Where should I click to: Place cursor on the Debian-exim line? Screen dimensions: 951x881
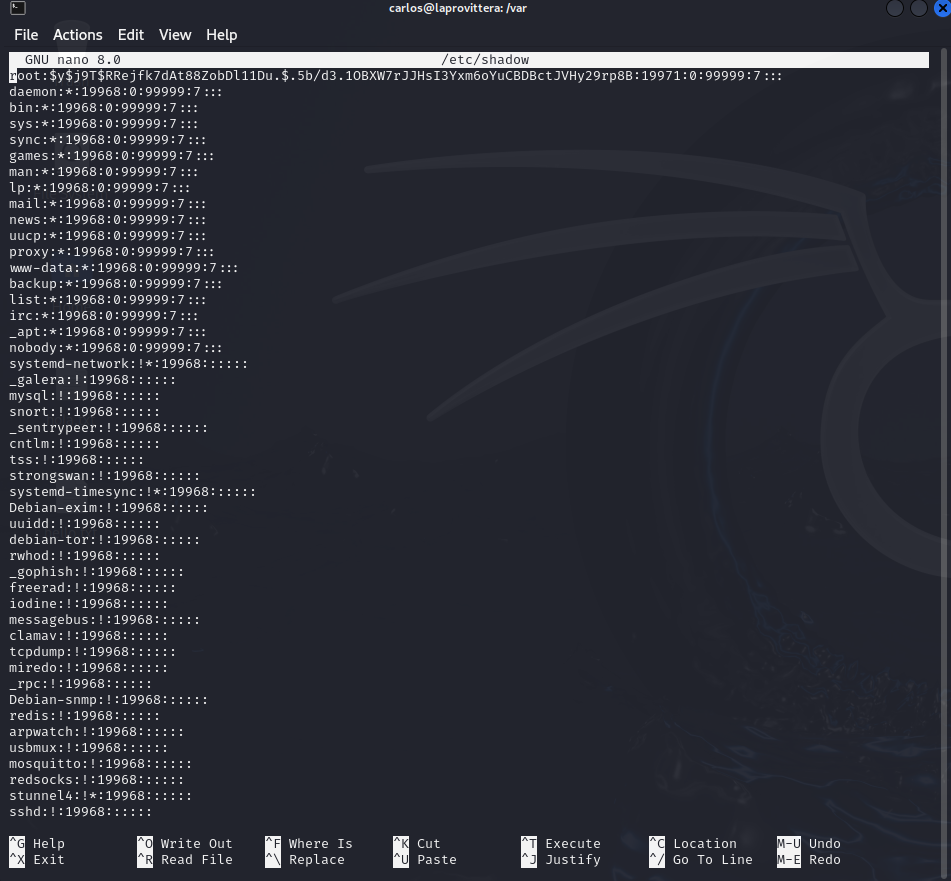tap(108, 508)
